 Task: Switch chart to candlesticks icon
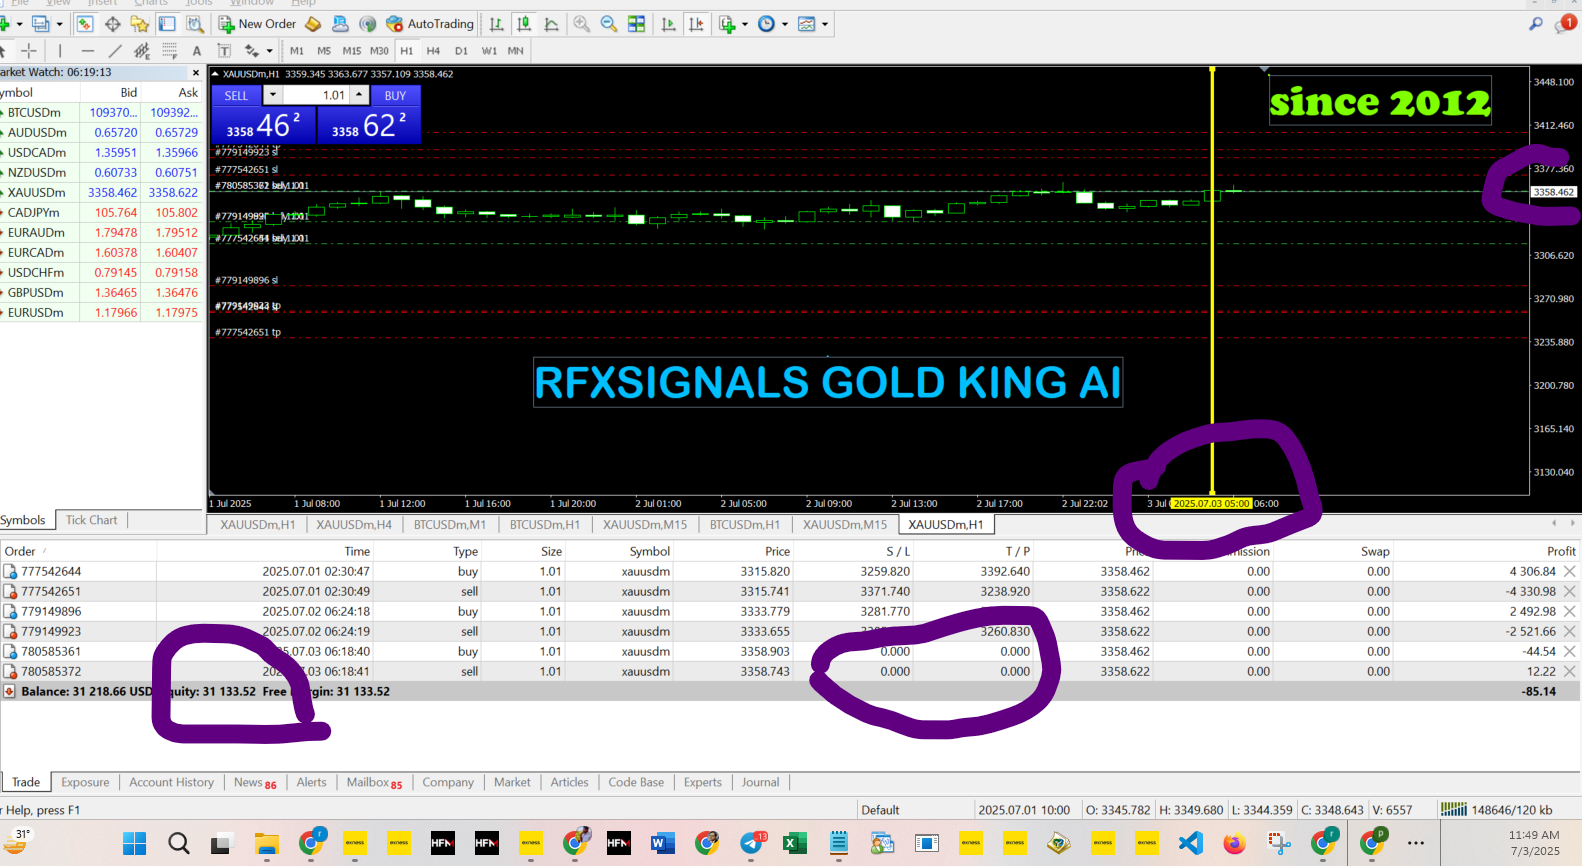[x=523, y=24]
